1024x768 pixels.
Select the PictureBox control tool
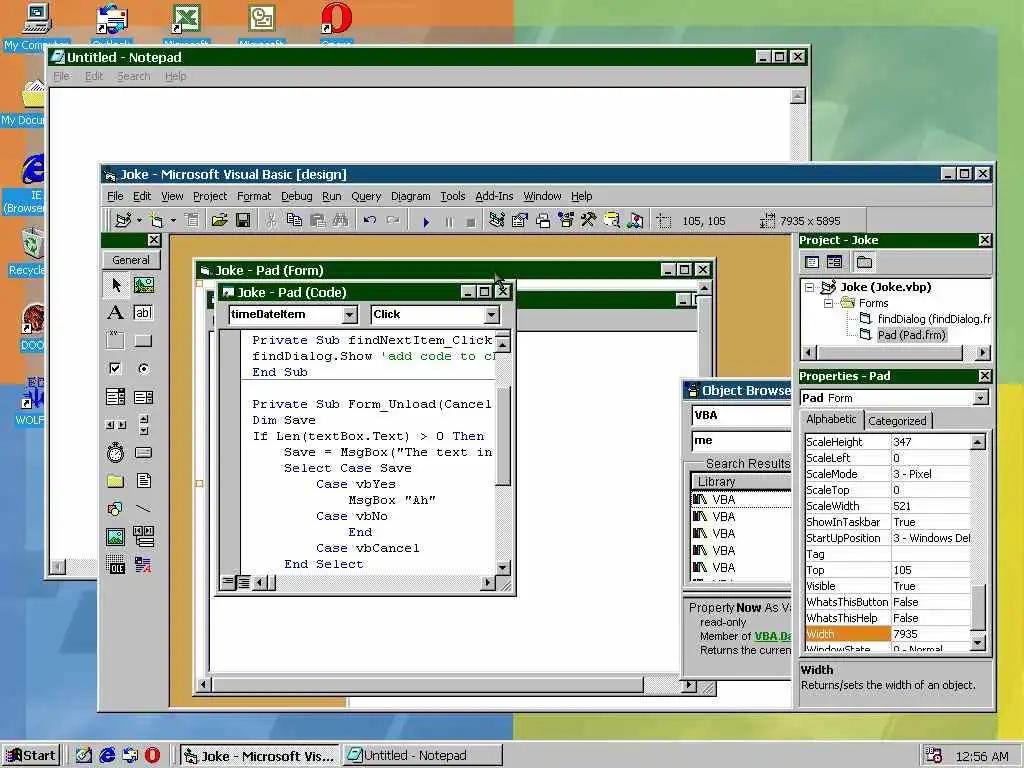[x=144, y=285]
